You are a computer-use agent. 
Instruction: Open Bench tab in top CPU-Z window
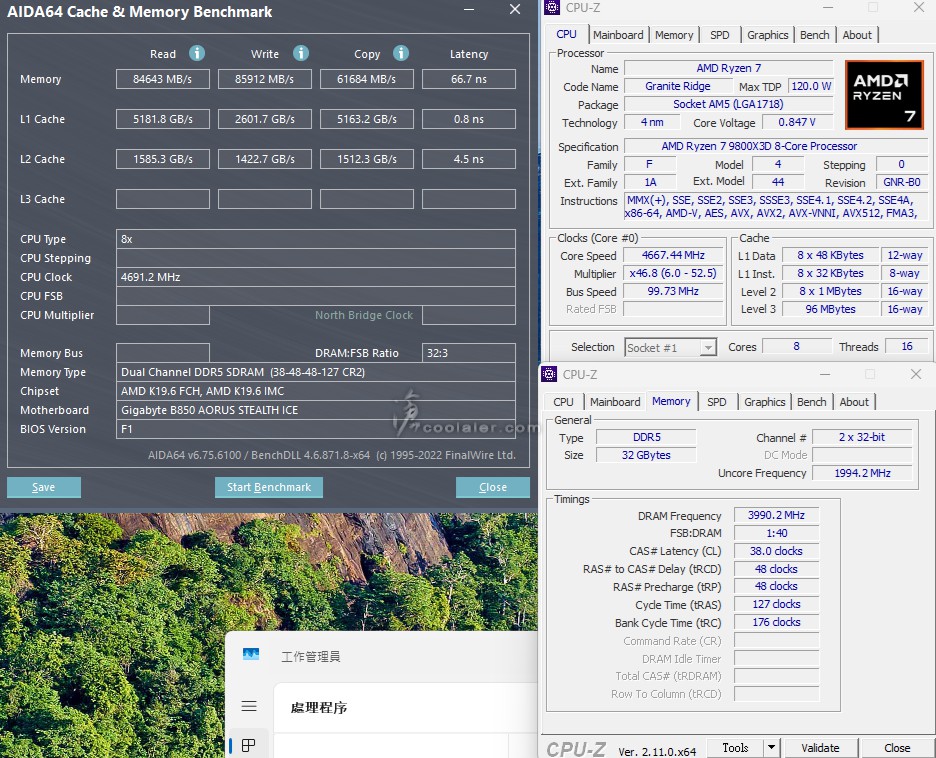814,35
